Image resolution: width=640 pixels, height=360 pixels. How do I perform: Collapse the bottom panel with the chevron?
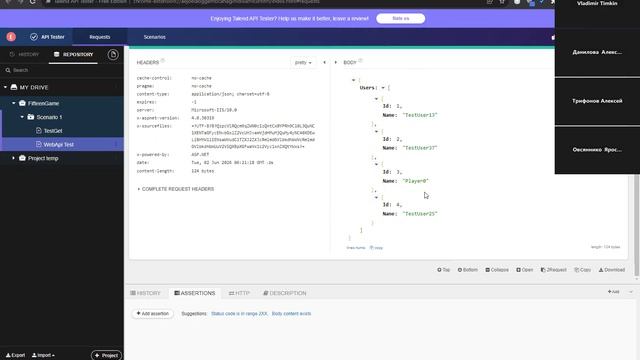pyautogui.click(x=631, y=292)
